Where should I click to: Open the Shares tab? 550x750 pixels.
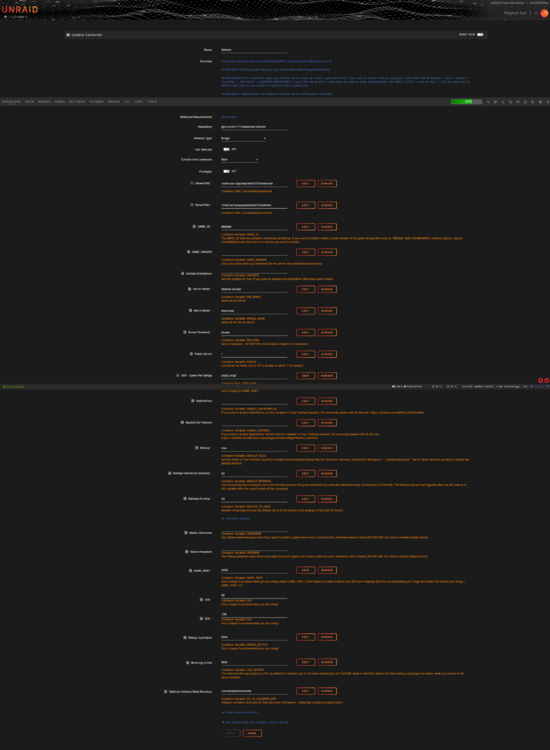44,101
